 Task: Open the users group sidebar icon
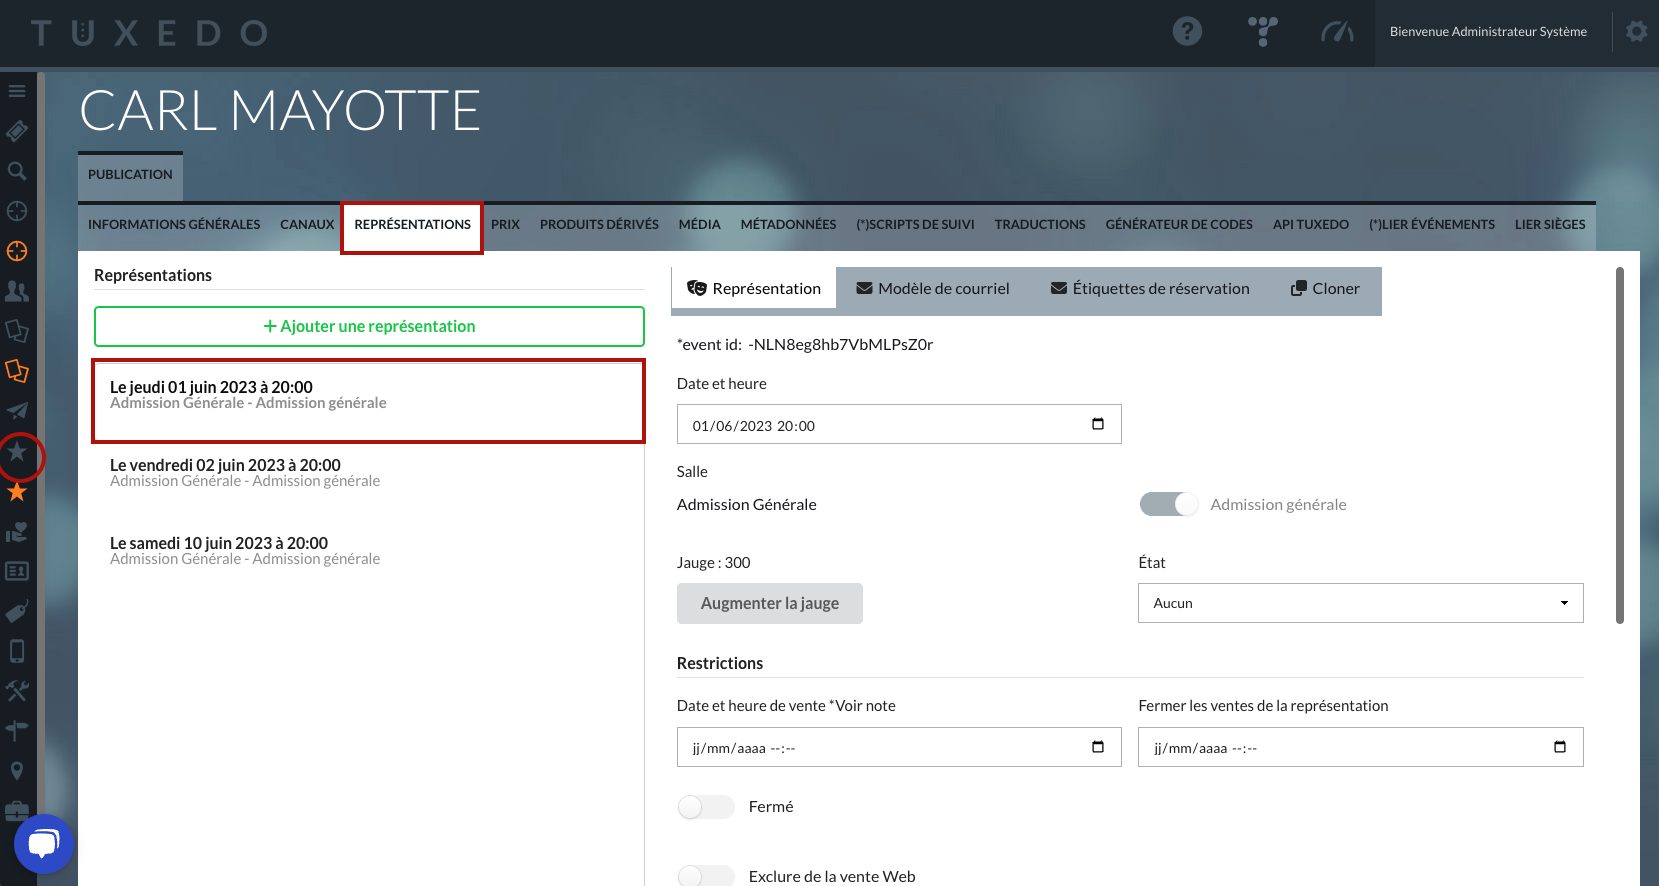tap(17, 291)
